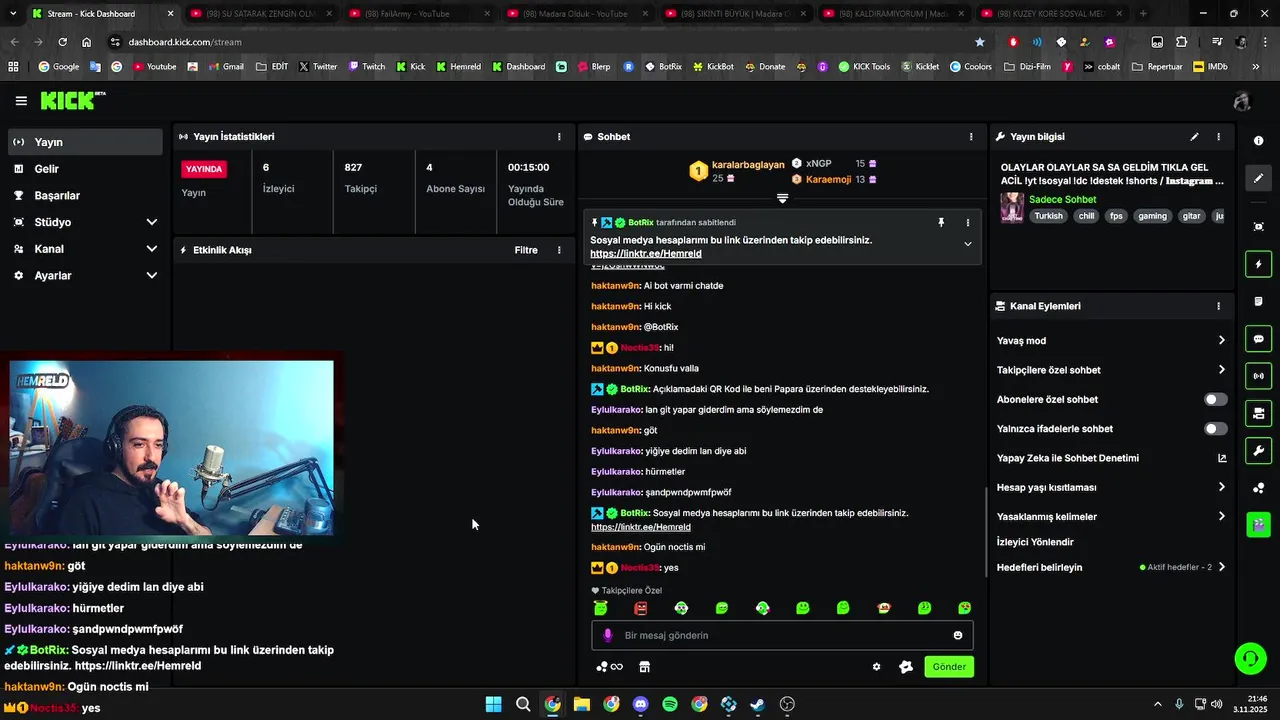Toggle Abonelere özel sohbet switch

[1215, 399]
